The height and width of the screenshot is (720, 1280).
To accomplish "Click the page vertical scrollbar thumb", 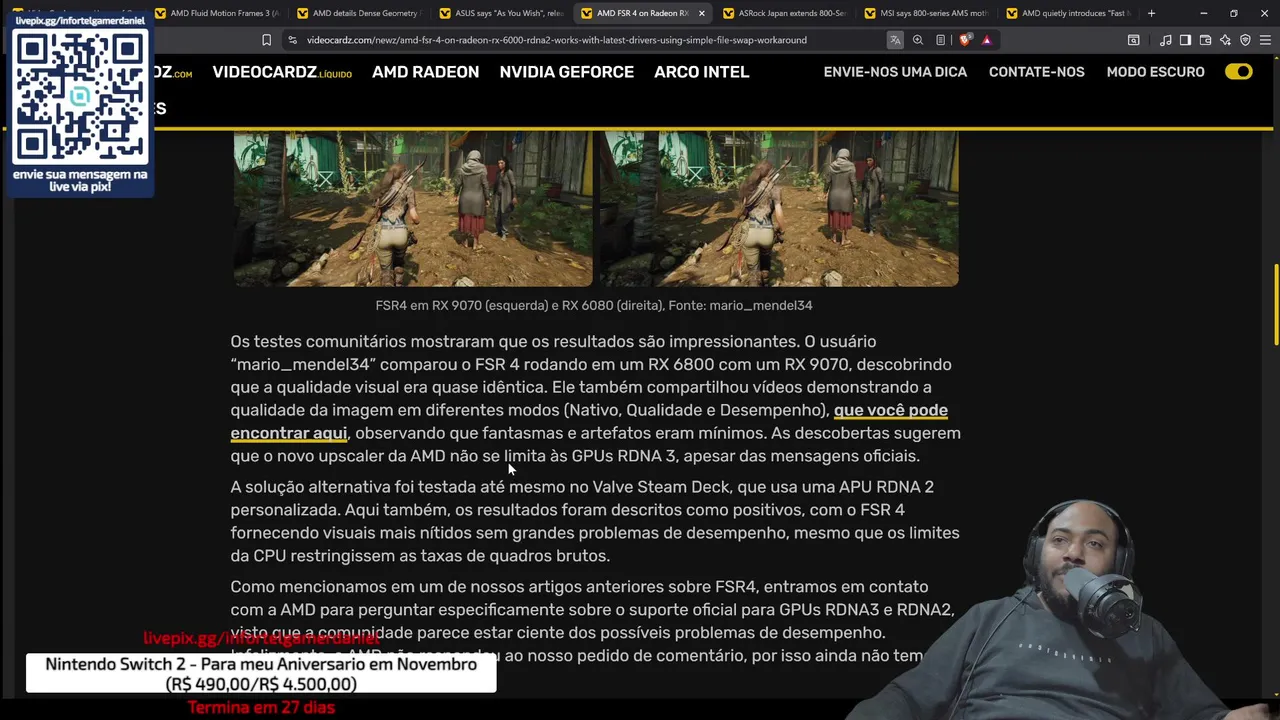I will (1275, 304).
